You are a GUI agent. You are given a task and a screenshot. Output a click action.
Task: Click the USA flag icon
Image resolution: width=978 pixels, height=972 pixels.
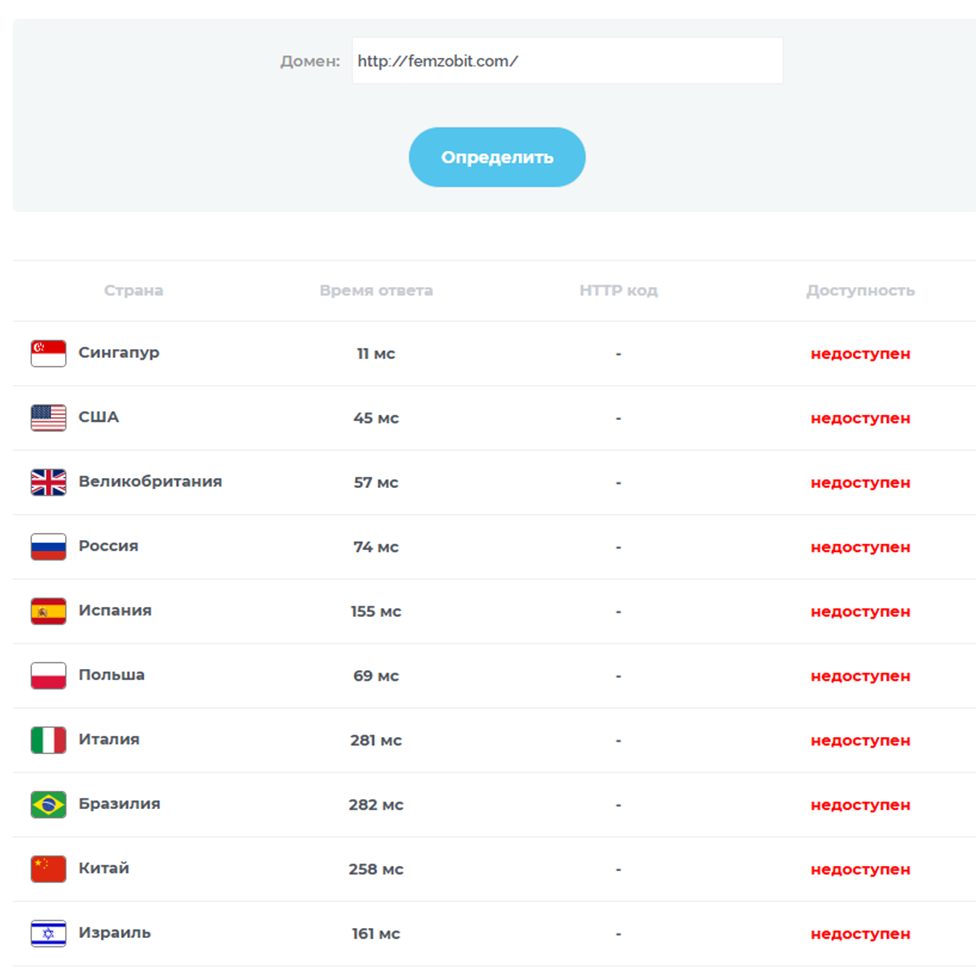(48, 418)
